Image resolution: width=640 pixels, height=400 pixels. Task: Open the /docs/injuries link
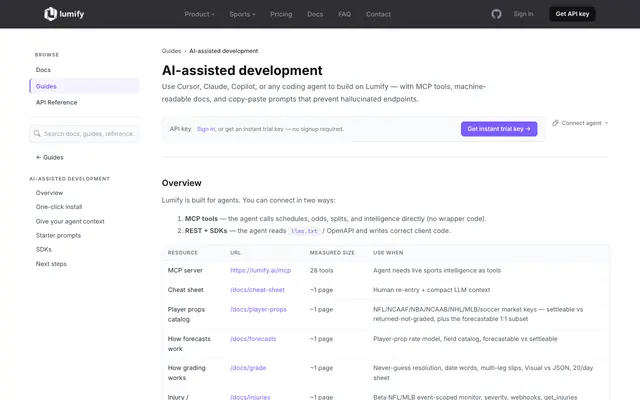pyautogui.click(x=250, y=397)
